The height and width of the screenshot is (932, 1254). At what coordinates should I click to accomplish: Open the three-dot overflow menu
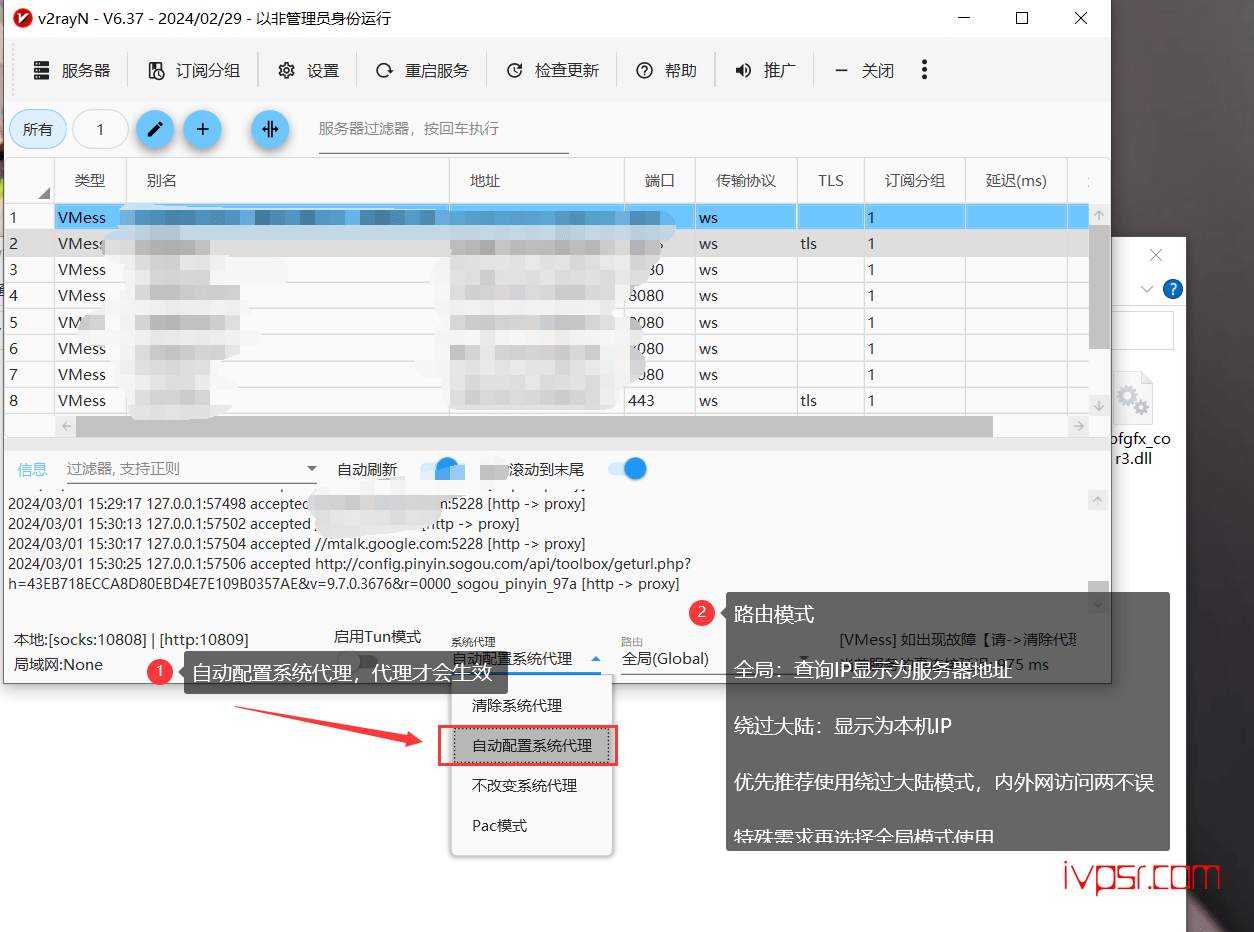pos(924,69)
